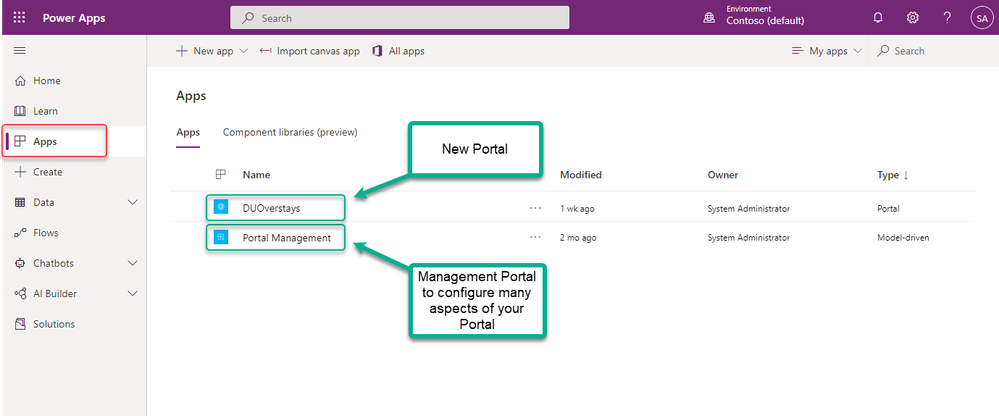The height and width of the screenshot is (416, 999).
Task: Click the 'Portal' type cell
Action: tap(888, 208)
